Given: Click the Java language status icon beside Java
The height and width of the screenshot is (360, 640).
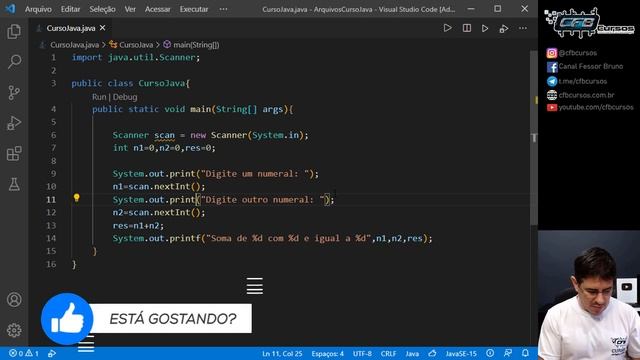Looking at the screenshot, I should pos(432,353).
